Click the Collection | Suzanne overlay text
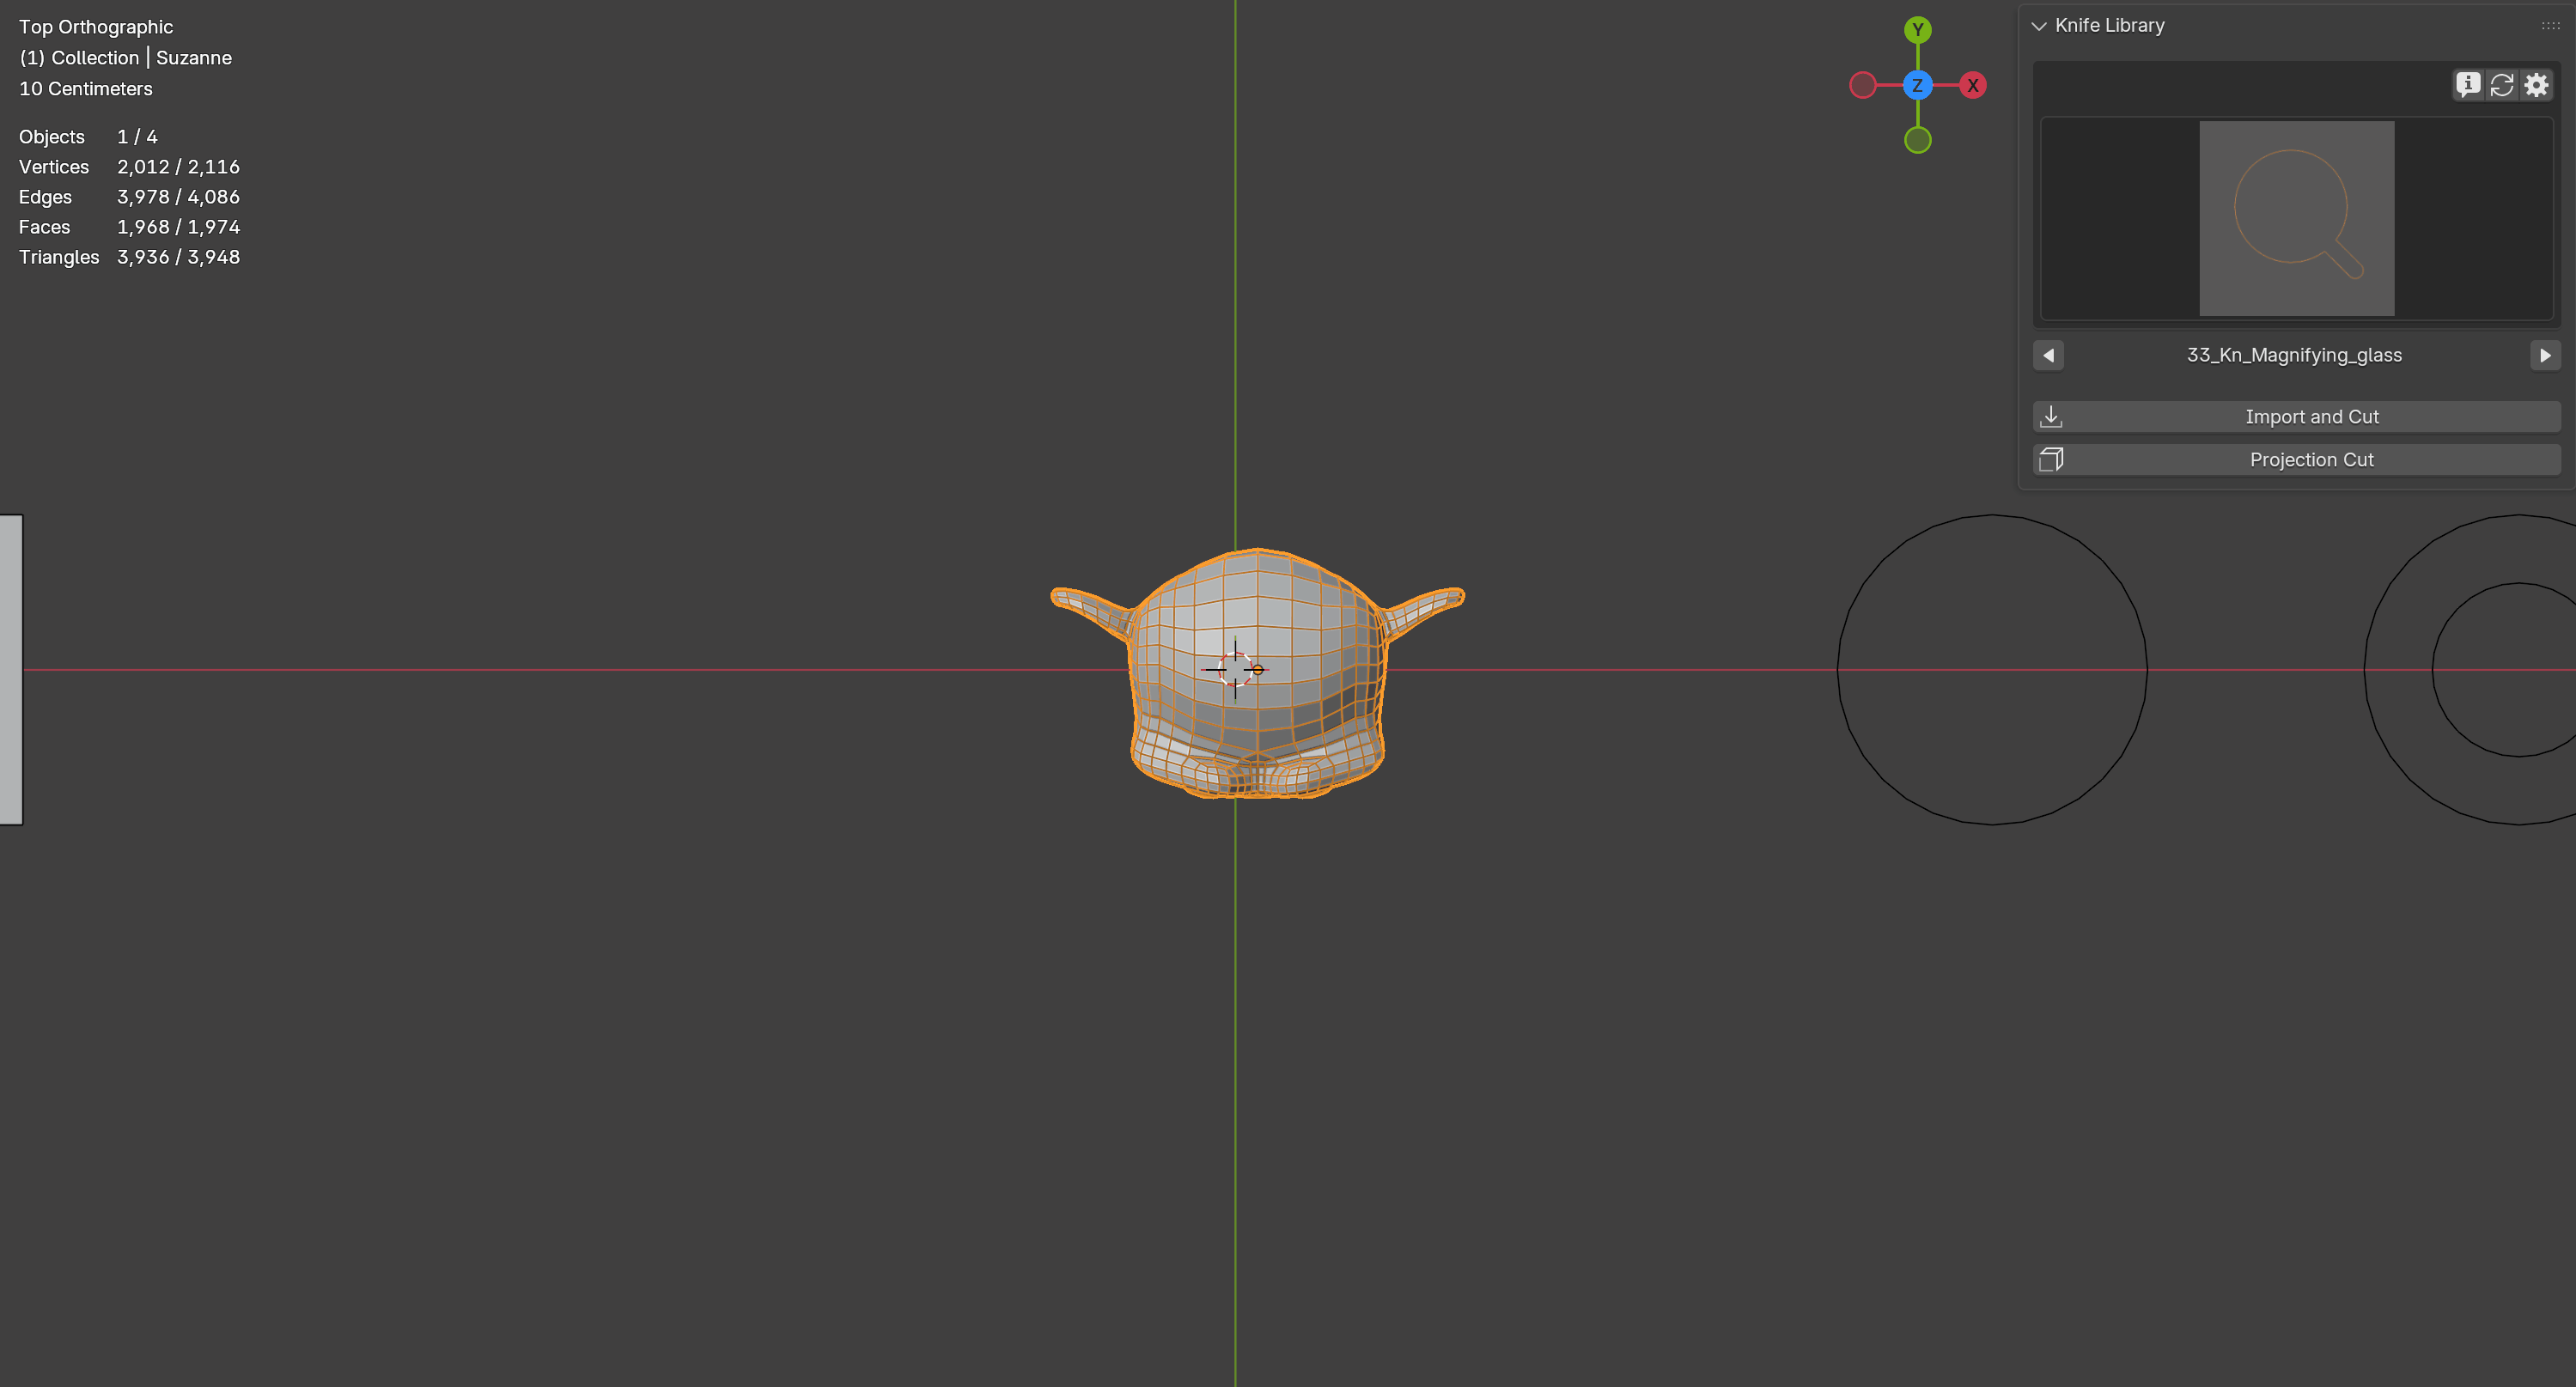 (x=125, y=58)
